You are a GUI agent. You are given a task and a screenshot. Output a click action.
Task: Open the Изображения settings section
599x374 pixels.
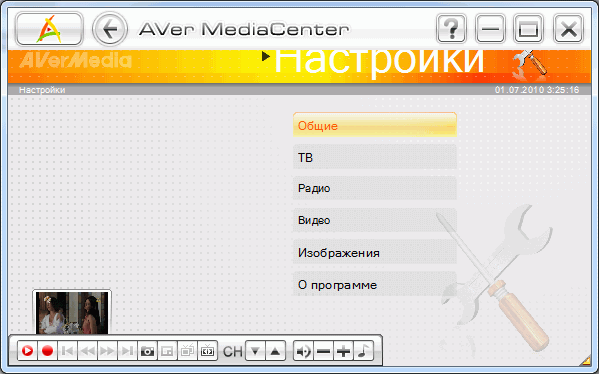click(375, 252)
